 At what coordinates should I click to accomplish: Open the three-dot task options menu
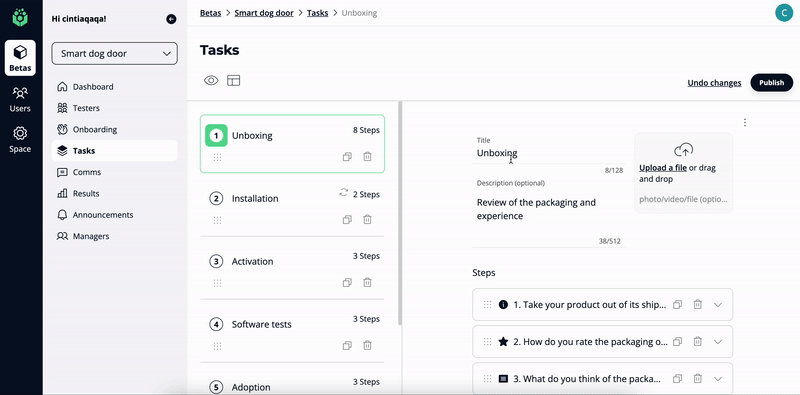pyautogui.click(x=745, y=122)
